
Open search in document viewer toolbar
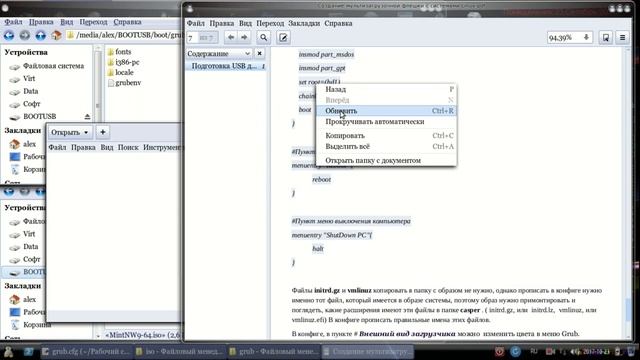click(264, 38)
